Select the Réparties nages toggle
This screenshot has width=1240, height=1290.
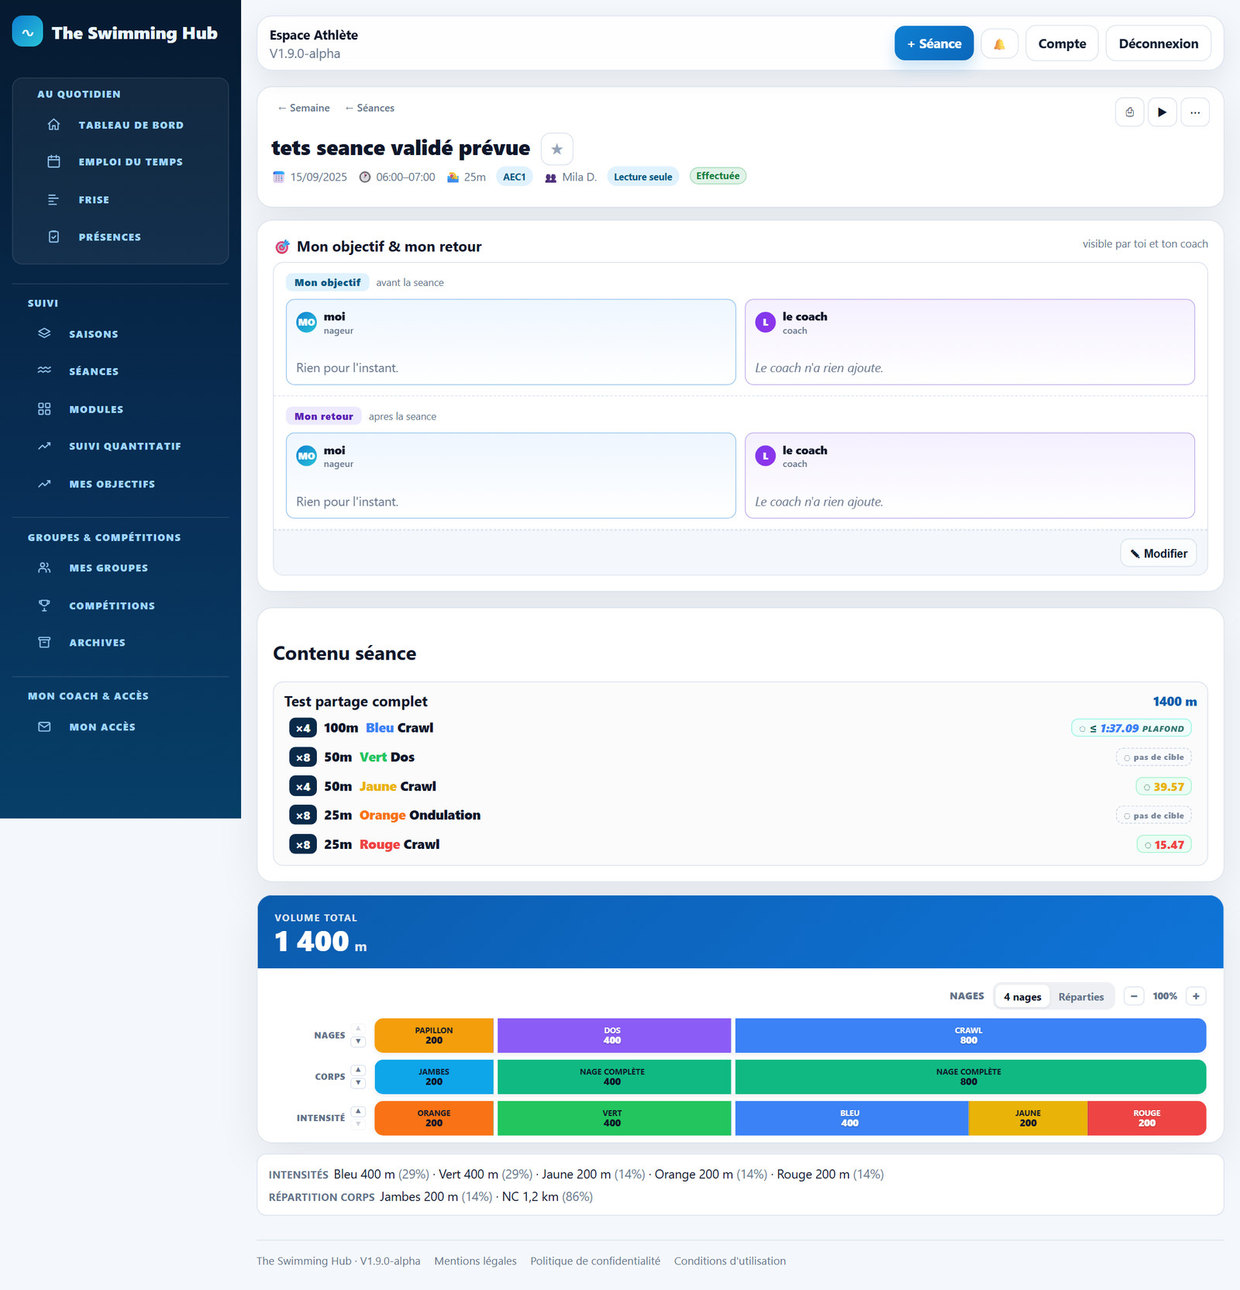click(1081, 997)
